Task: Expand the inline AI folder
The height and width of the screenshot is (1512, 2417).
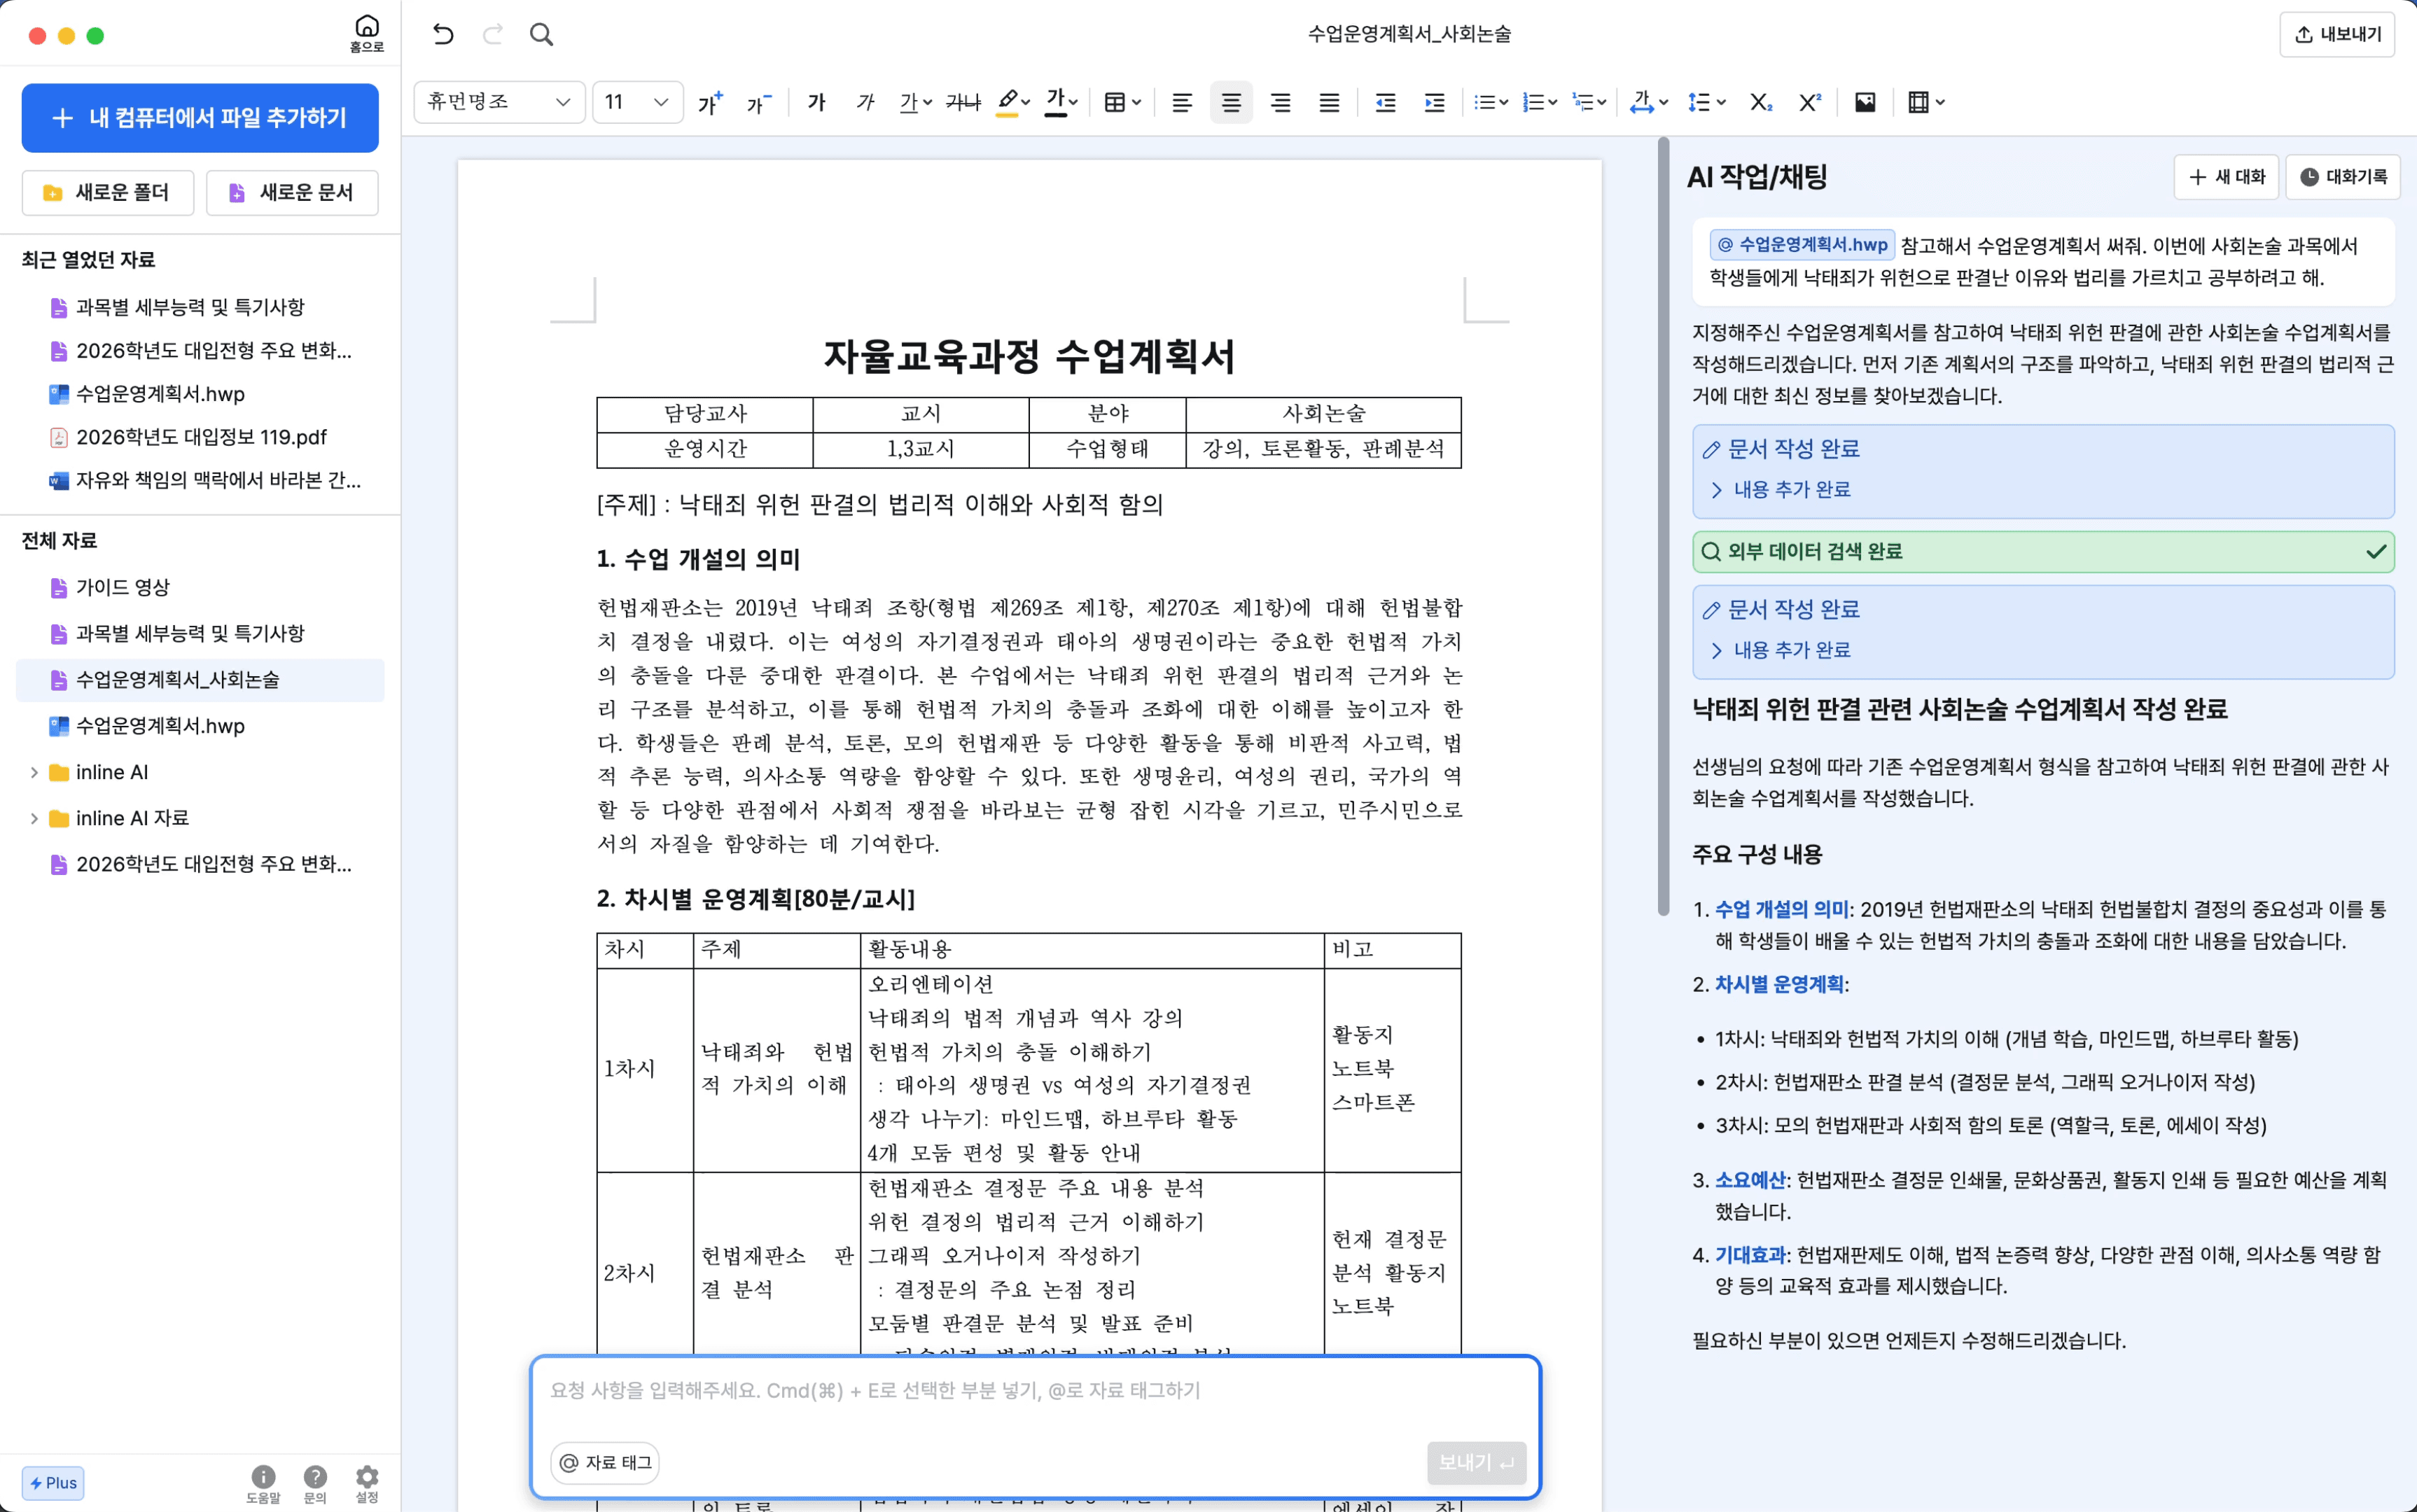Action: point(34,772)
